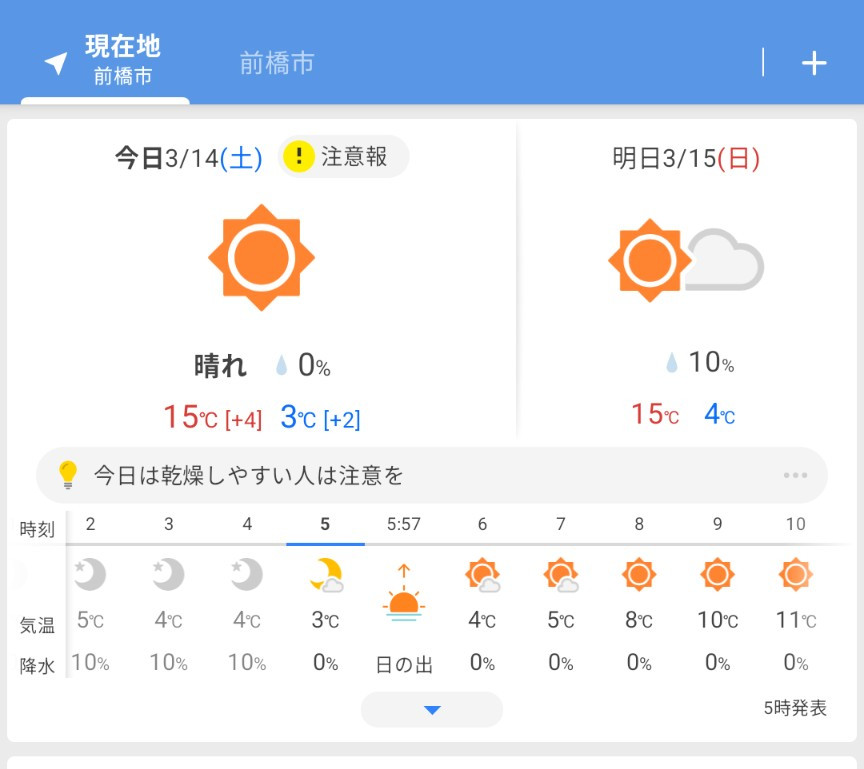Viewport: 864px width, 769px height.
Task: Click today's large sunny weather icon
Action: click(261, 257)
